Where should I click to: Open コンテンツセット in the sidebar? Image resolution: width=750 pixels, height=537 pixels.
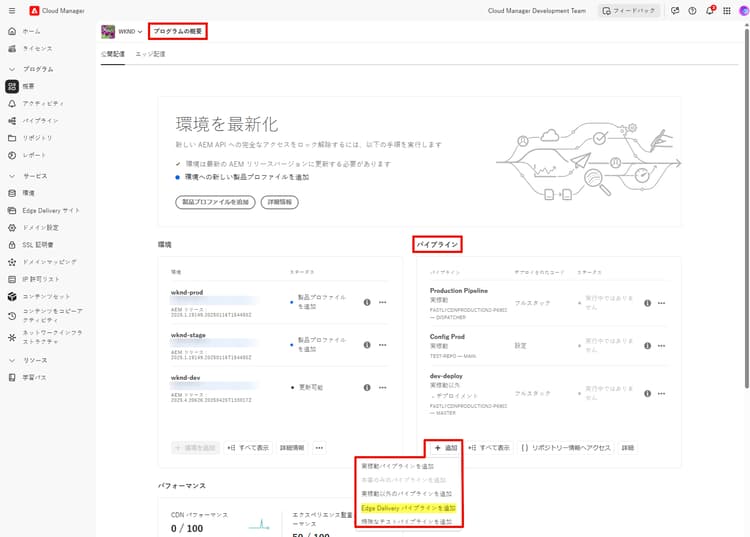coord(46,296)
